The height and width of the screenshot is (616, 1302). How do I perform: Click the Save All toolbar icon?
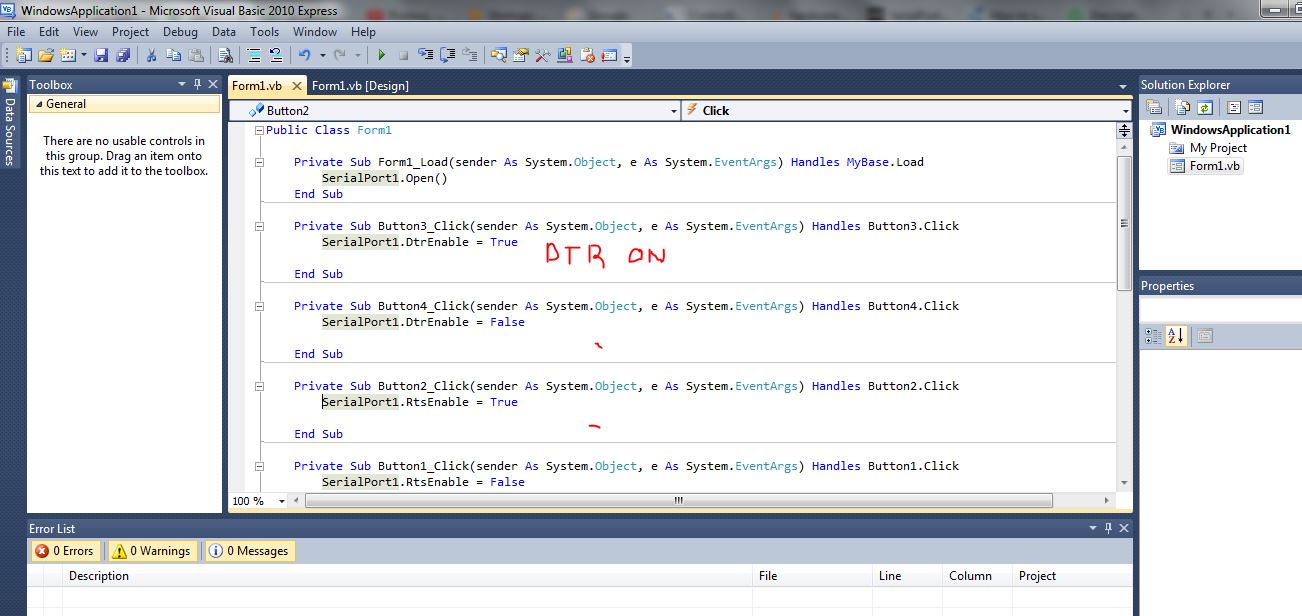pos(123,56)
